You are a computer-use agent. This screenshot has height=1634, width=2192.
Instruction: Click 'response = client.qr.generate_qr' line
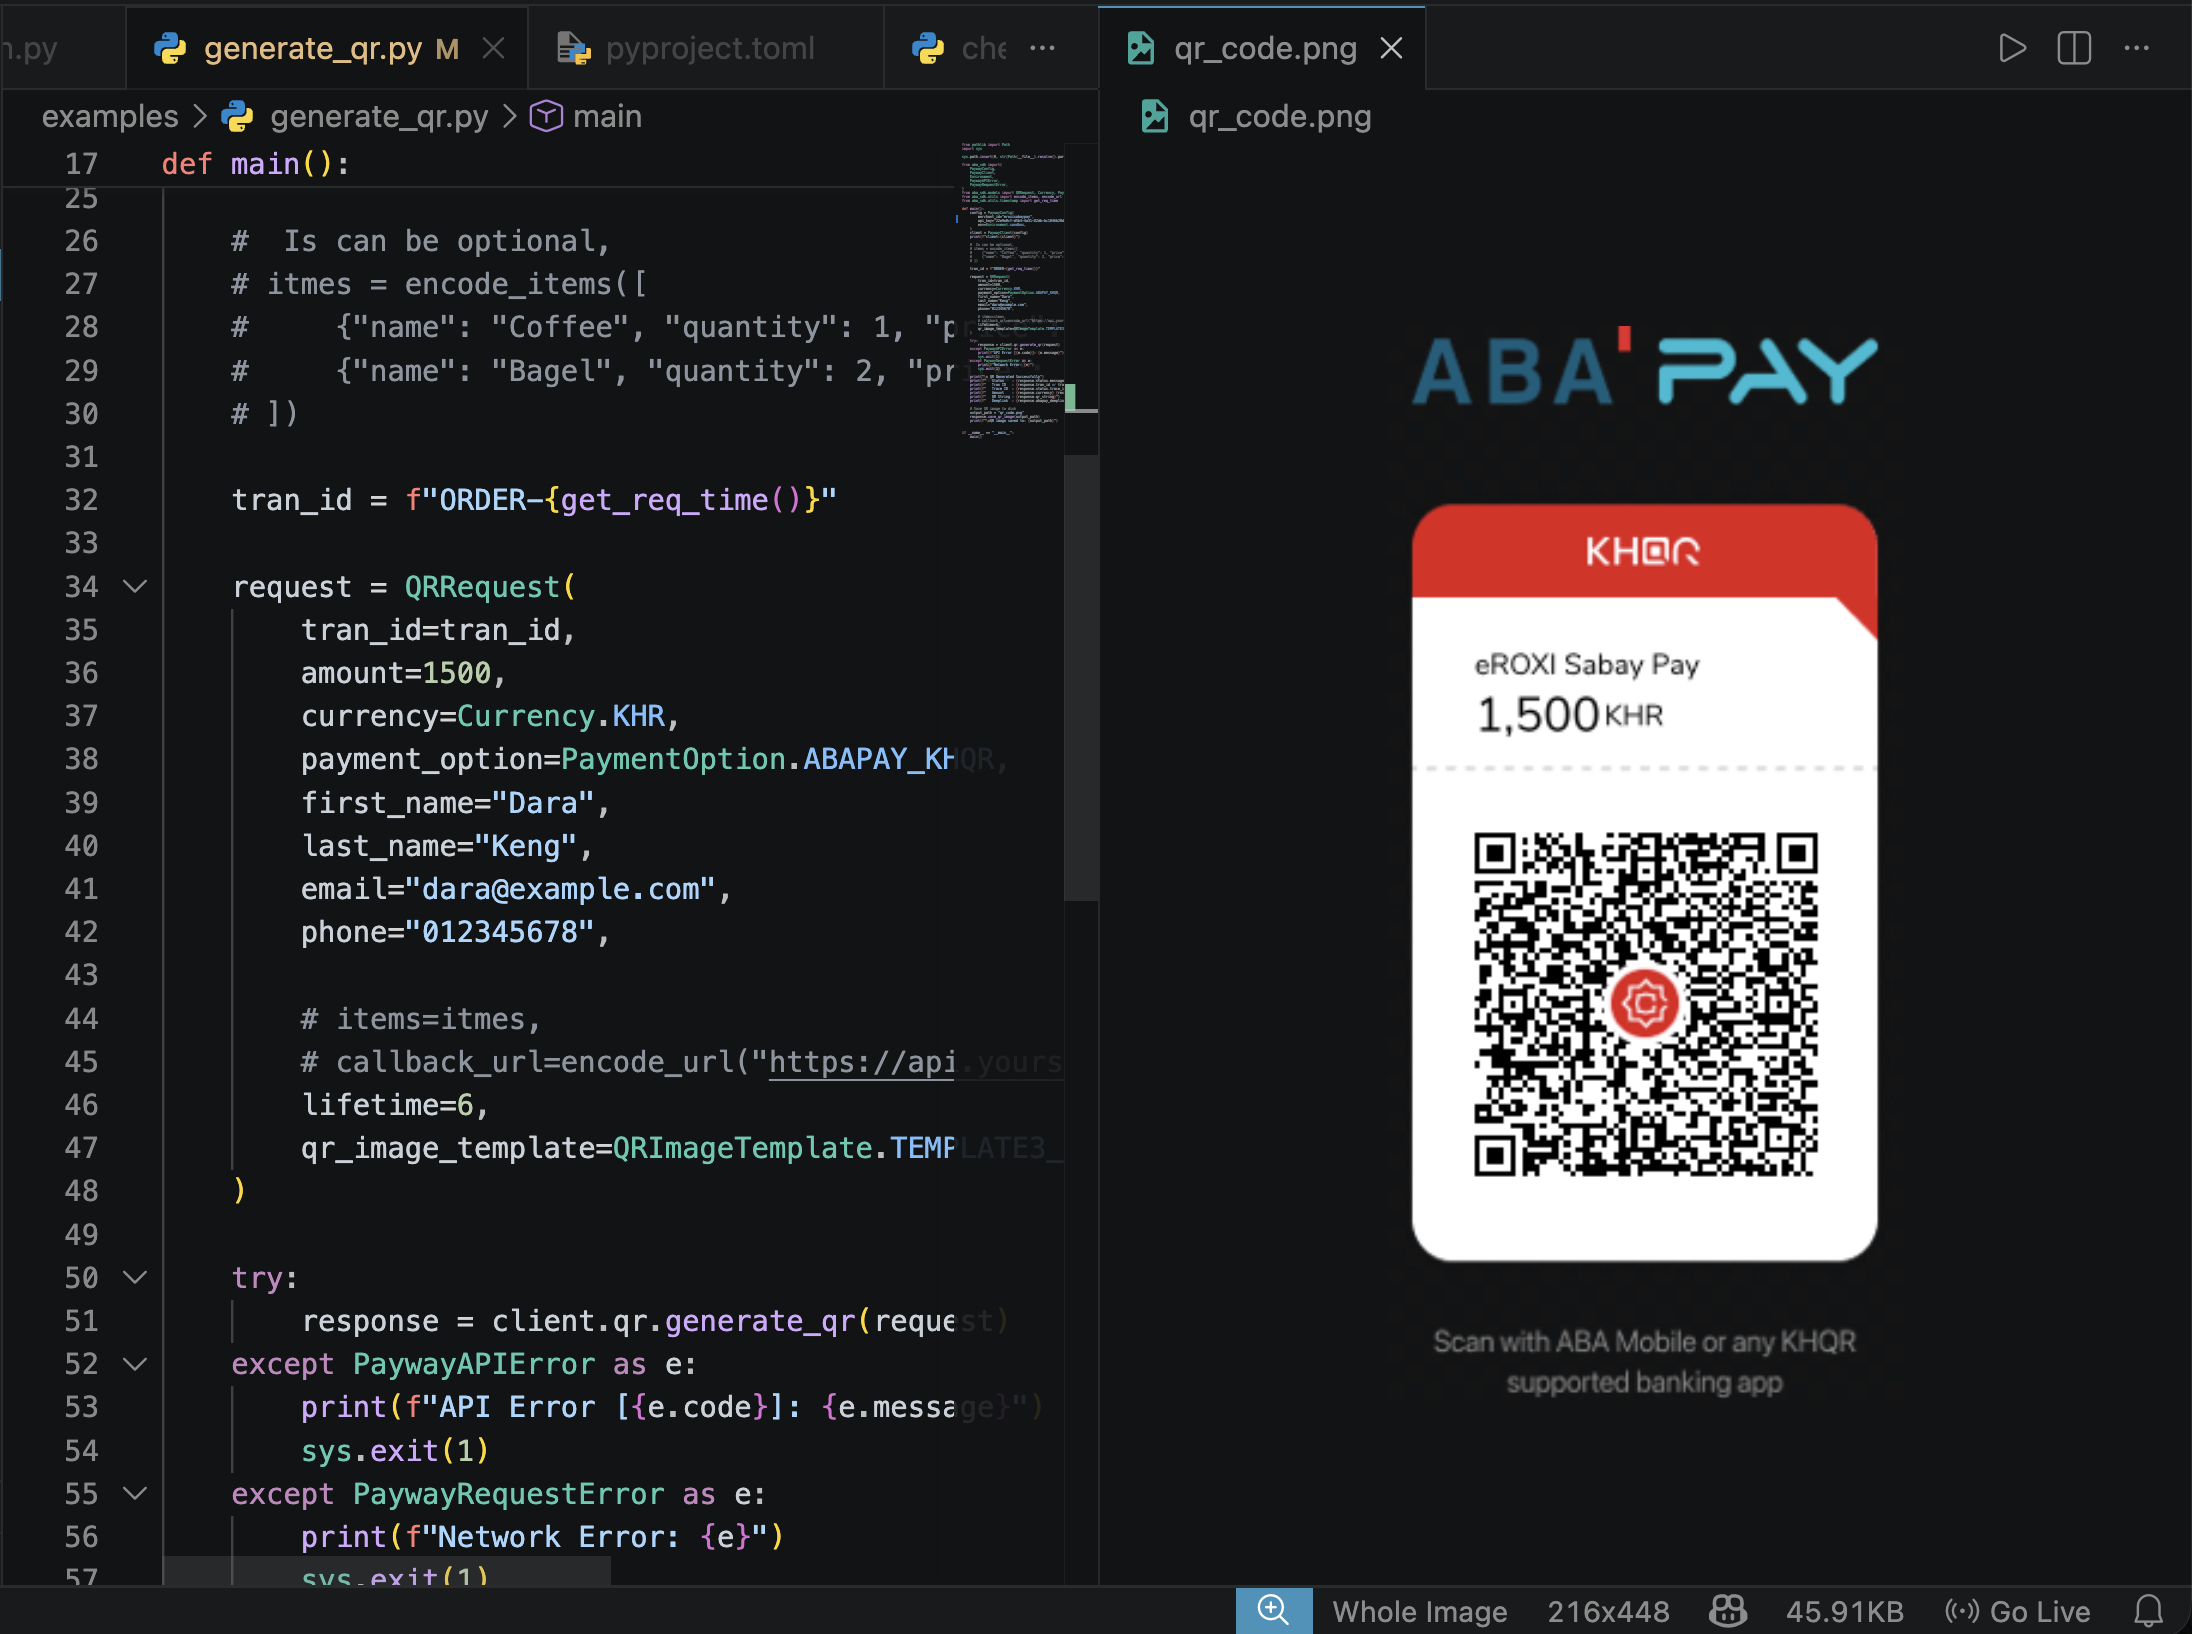[x=655, y=1321]
